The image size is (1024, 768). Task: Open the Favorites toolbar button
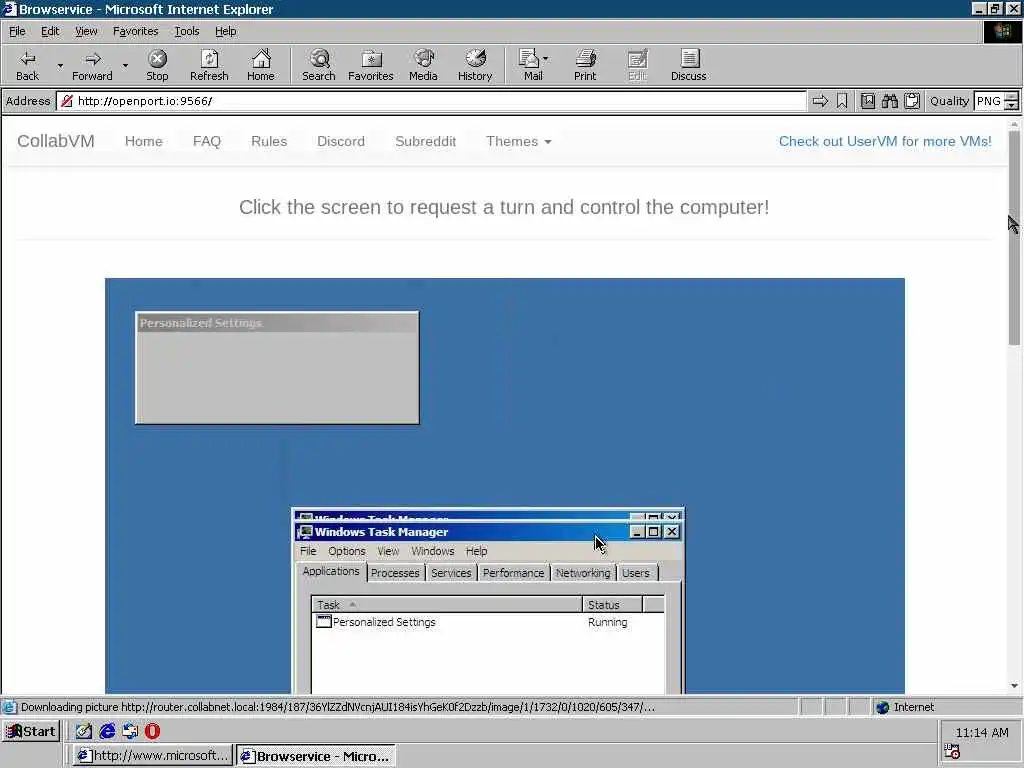click(371, 65)
